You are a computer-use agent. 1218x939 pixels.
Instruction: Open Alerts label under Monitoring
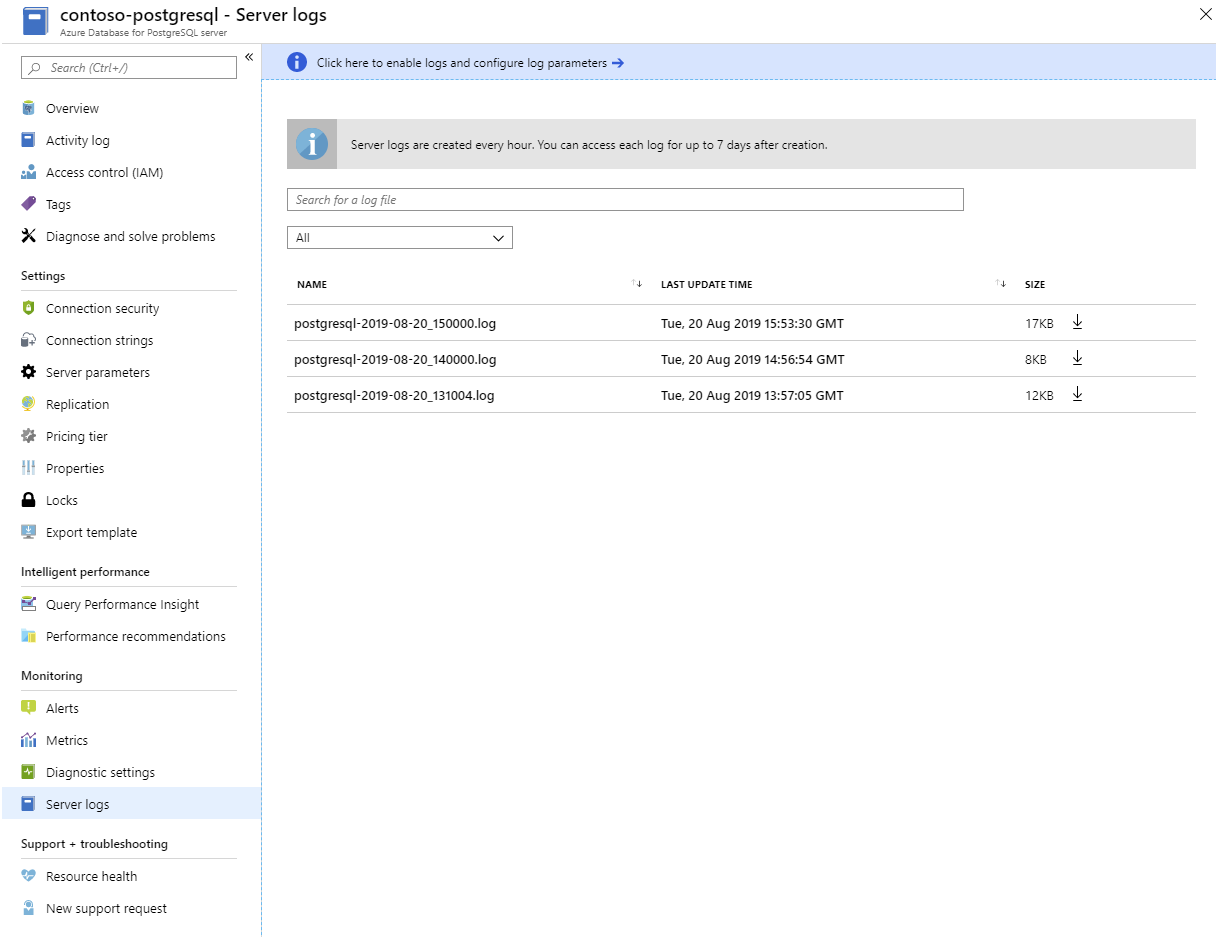[x=62, y=708]
